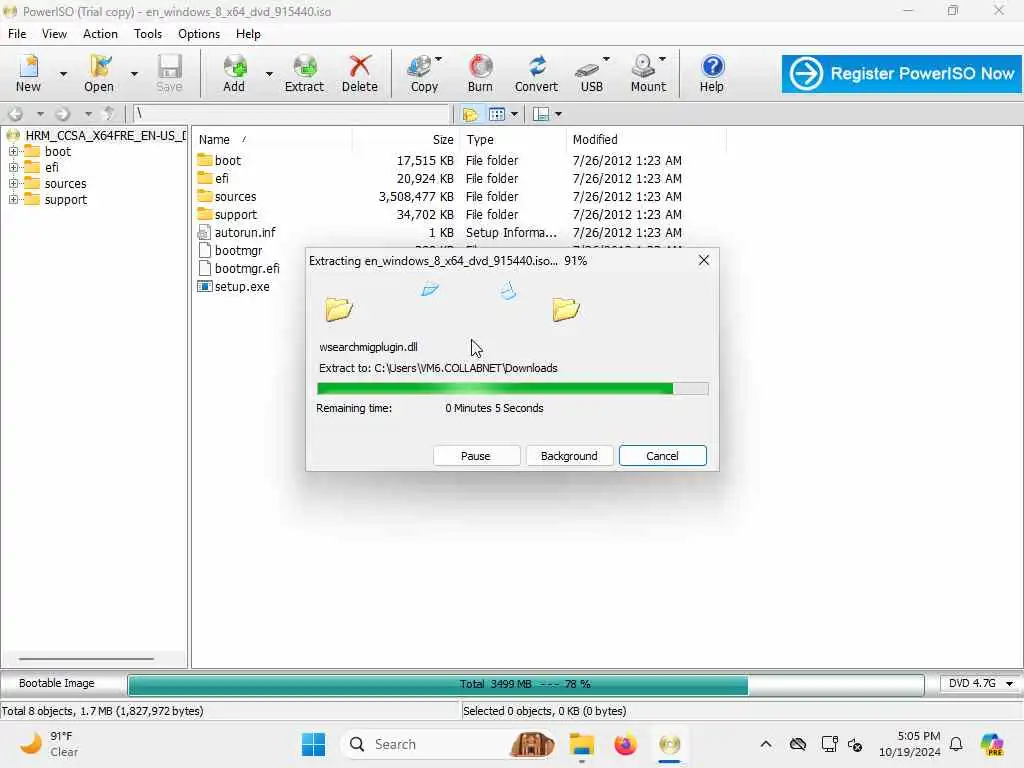Image resolution: width=1024 pixels, height=768 pixels.
Task: Open File Explorer from the taskbar
Action: pyautogui.click(x=581, y=744)
